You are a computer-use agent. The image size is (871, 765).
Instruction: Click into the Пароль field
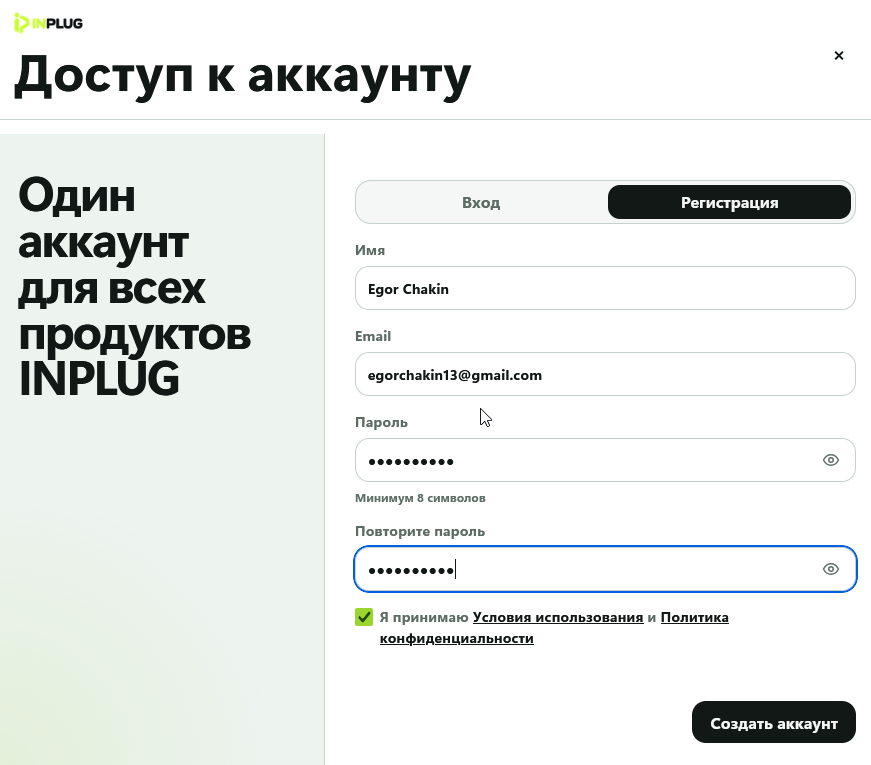pos(605,461)
